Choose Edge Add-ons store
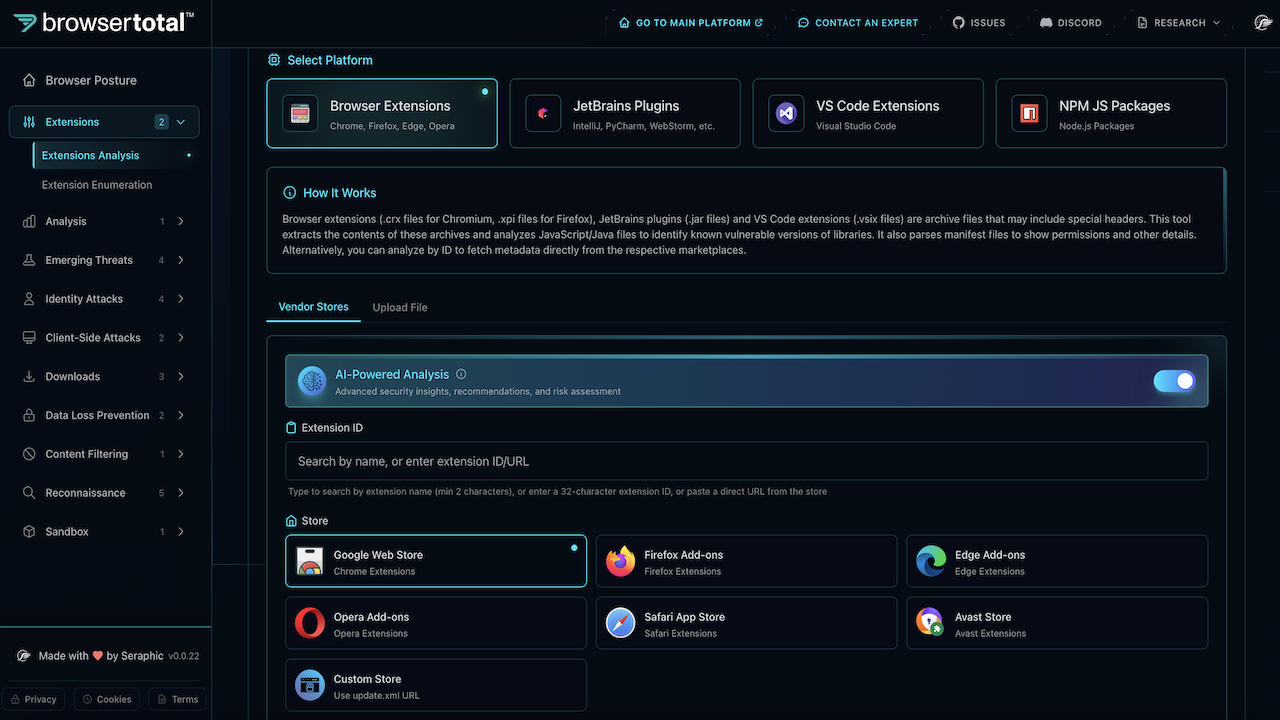1280x720 pixels. (1057, 561)
